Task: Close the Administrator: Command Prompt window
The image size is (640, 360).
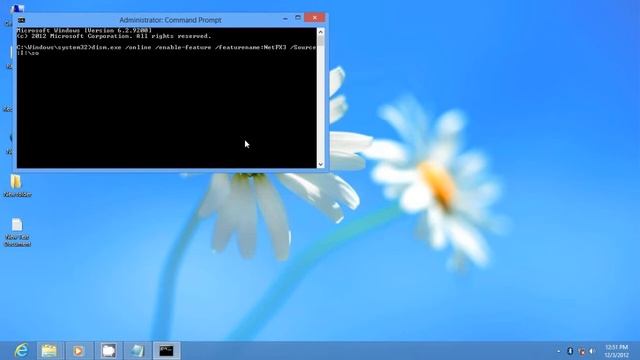Action: pos(315,18)
